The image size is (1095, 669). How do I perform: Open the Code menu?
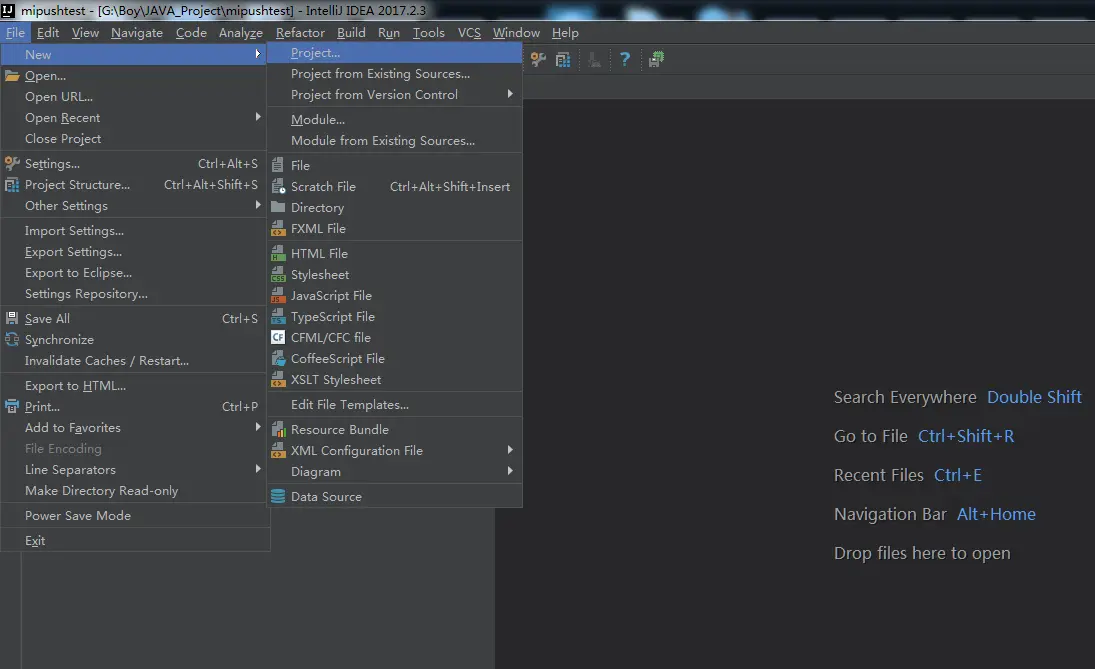(191, 33)
